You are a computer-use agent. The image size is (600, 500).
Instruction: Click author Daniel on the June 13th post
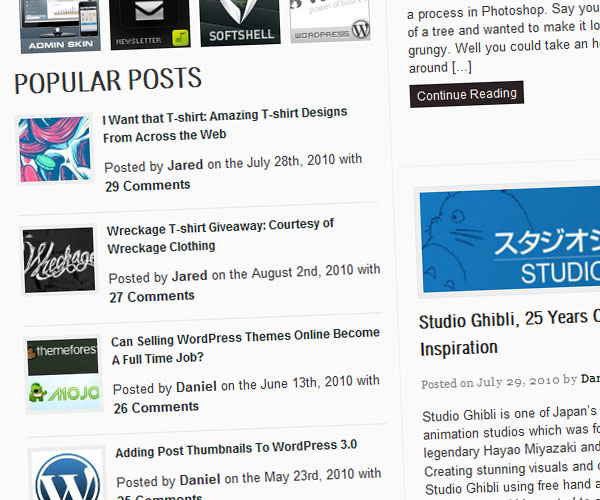[x=196, y=387]
